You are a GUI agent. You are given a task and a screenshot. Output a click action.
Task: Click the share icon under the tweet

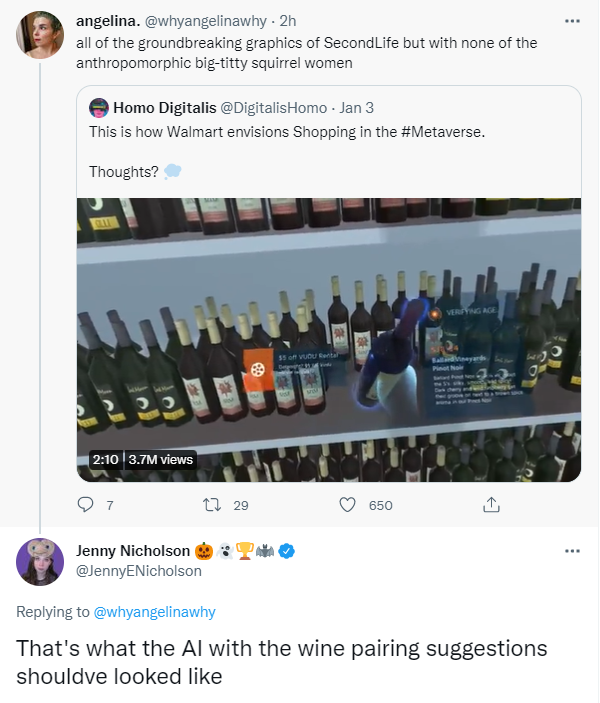[x=491, y=505]
